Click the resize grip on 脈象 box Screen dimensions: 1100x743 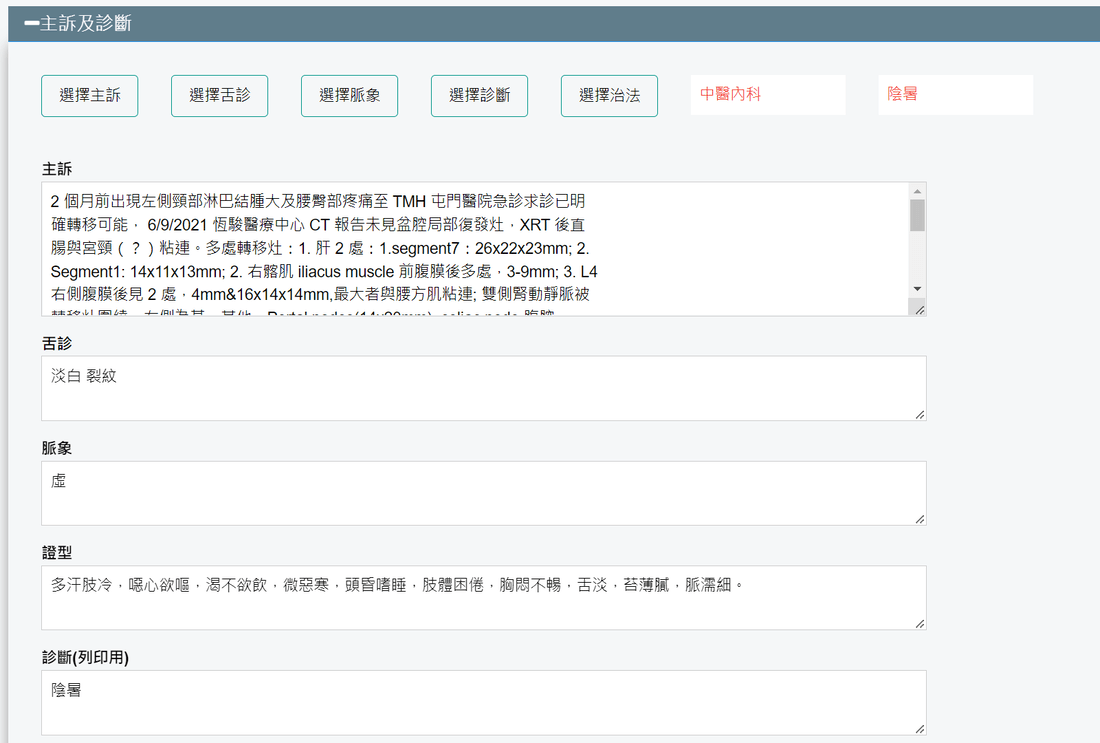[919, 519]
